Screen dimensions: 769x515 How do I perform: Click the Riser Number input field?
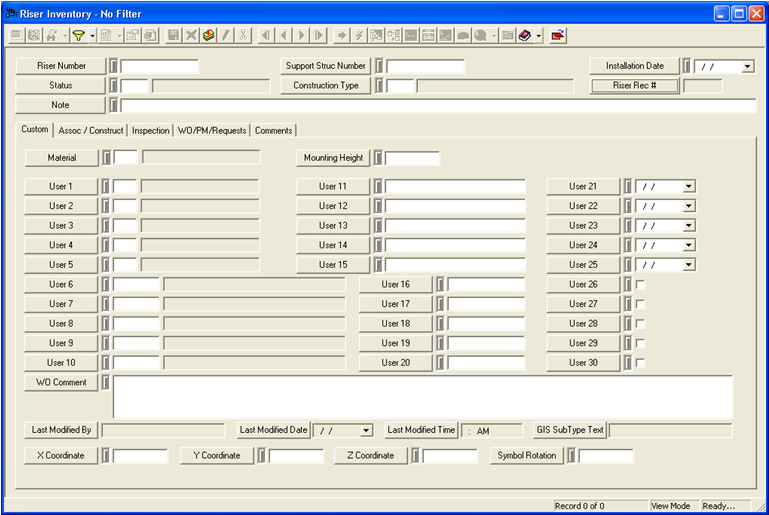[159, 67]
